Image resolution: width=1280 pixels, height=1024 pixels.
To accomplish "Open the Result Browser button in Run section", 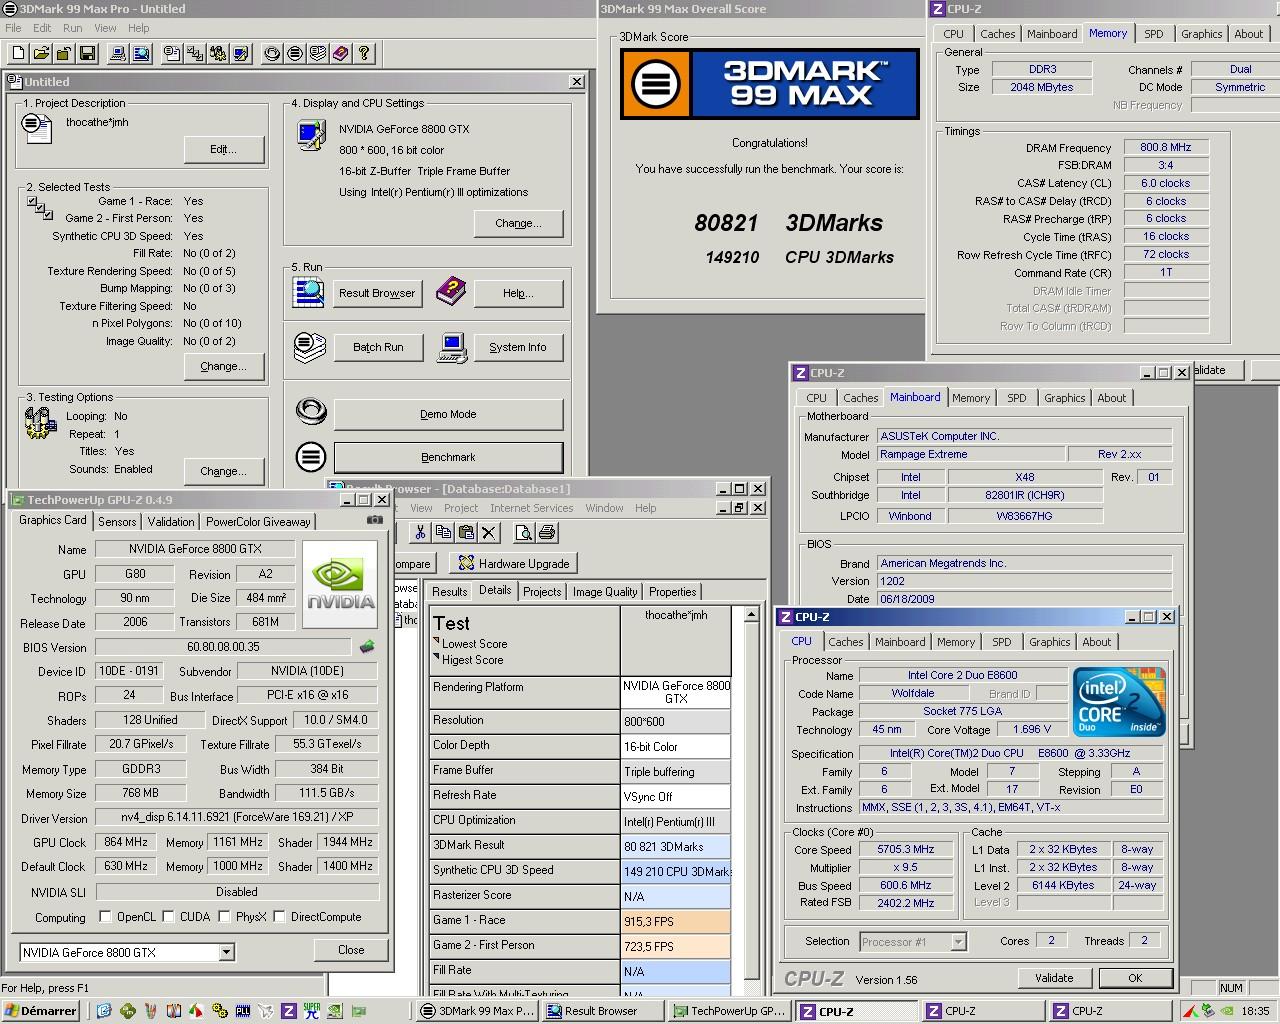I will pos(377,293).
